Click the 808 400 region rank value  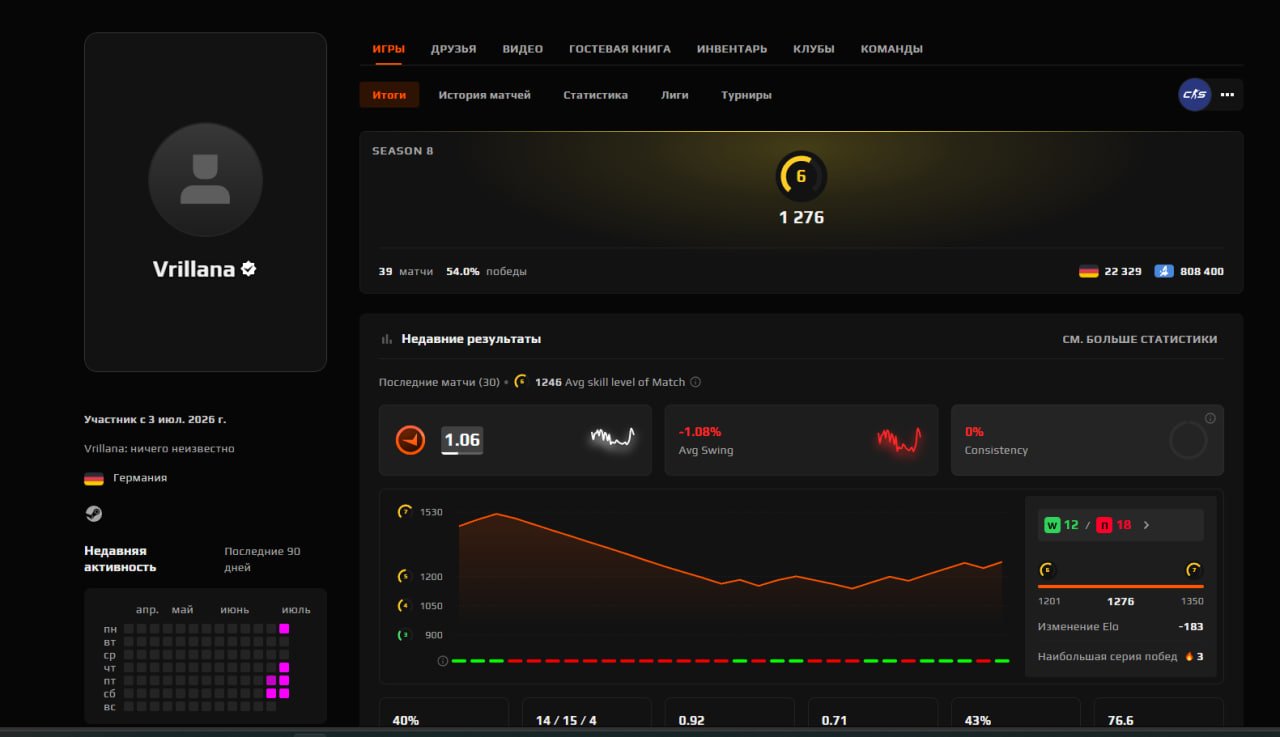pos(1201,271)
